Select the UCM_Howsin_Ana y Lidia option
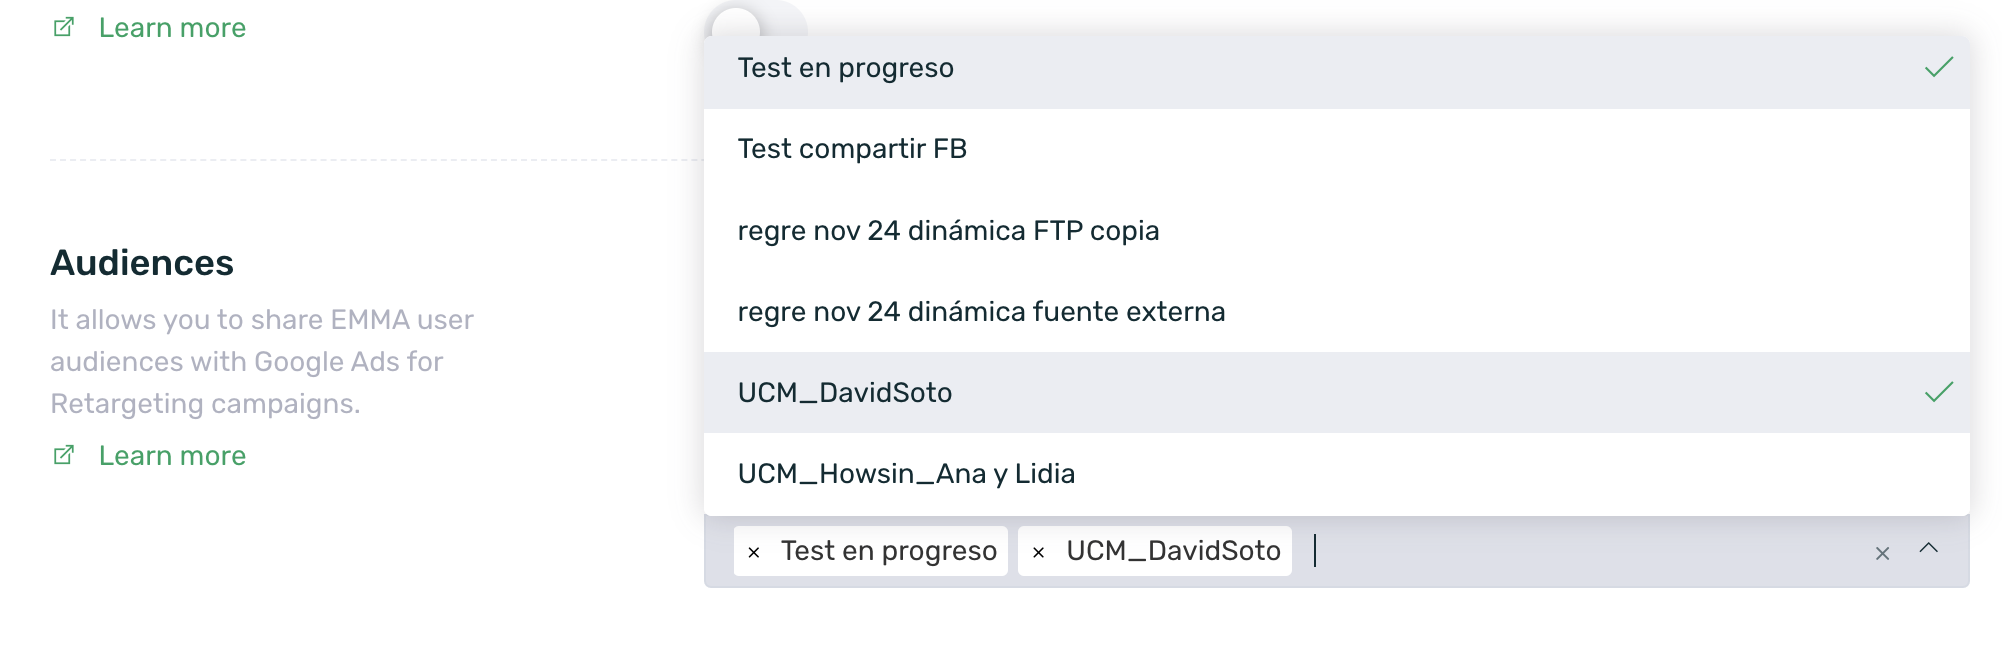 906,474
